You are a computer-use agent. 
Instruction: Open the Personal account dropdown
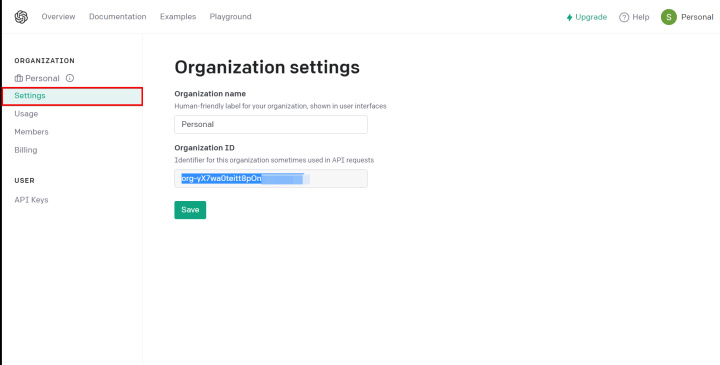point(697,17)
